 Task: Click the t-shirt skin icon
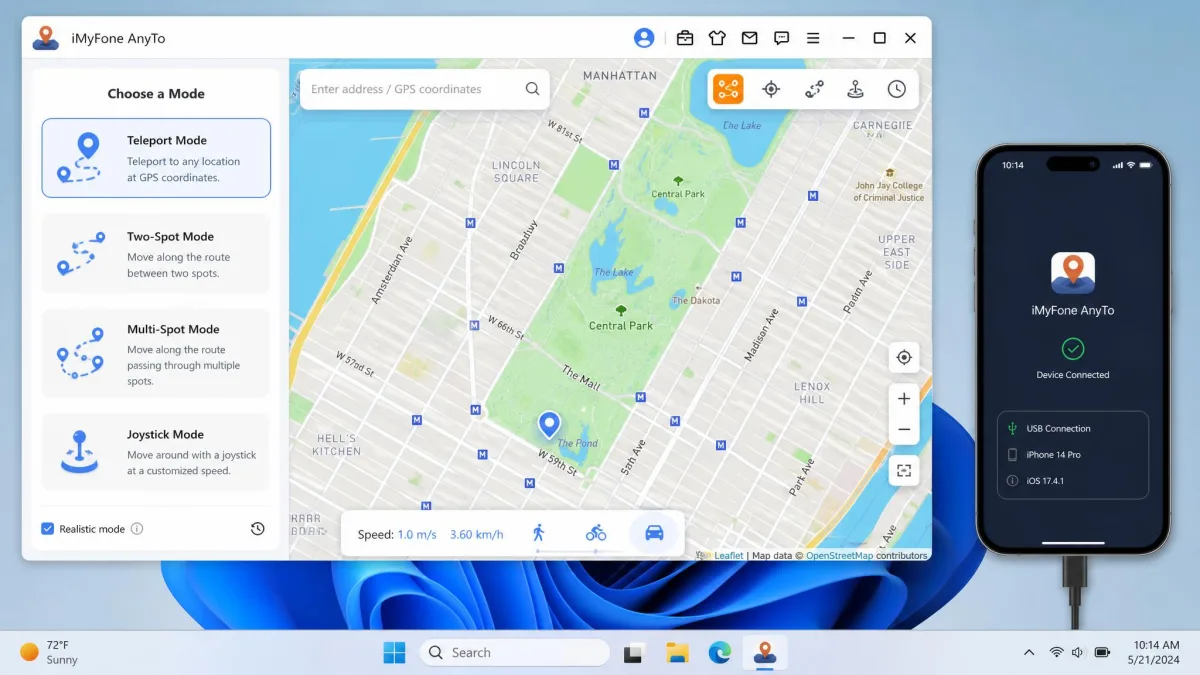pyautogui.click(x=717, y=38)
